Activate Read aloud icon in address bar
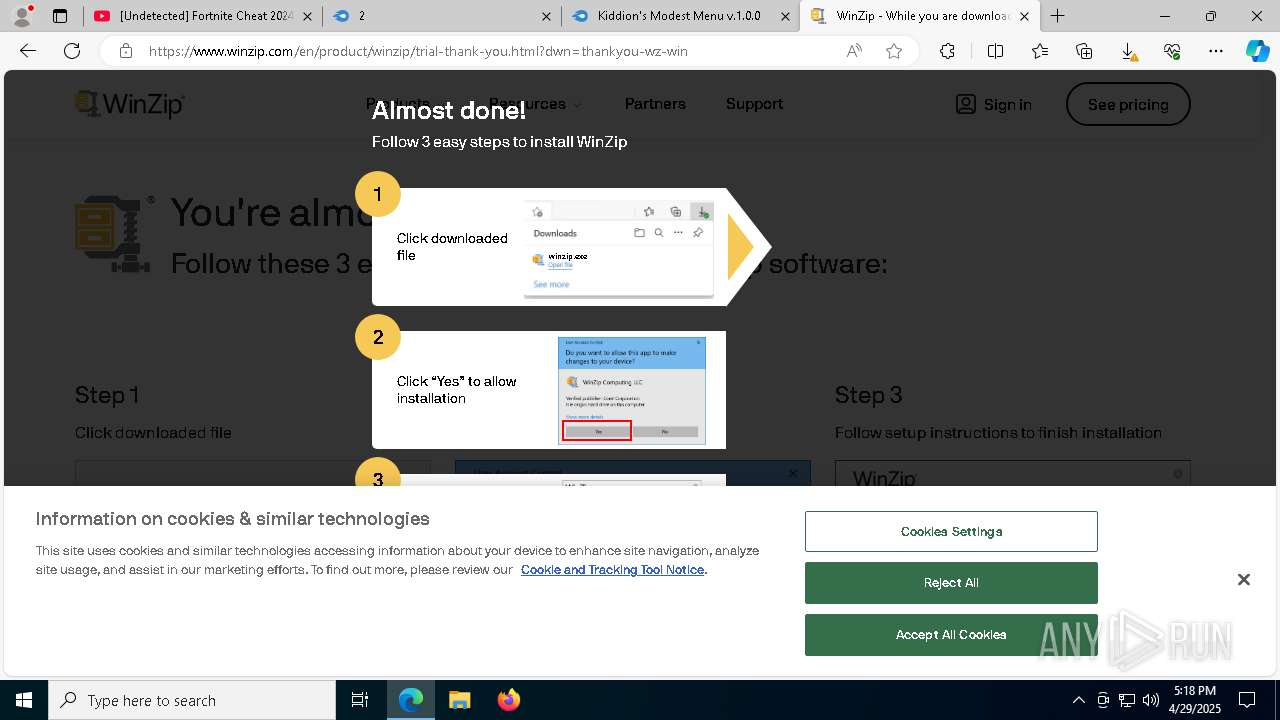 [854, 51]
